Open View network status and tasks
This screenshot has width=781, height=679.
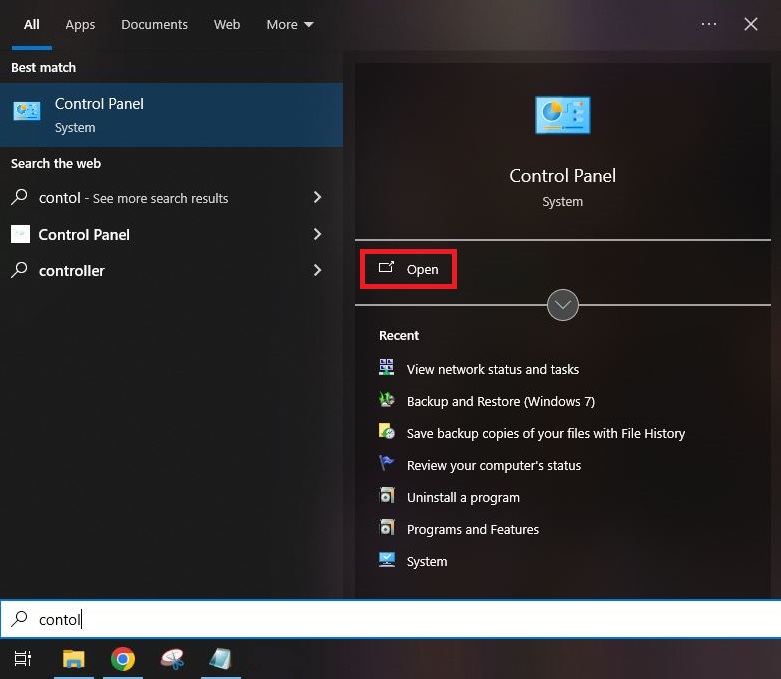tap(492, 369)
